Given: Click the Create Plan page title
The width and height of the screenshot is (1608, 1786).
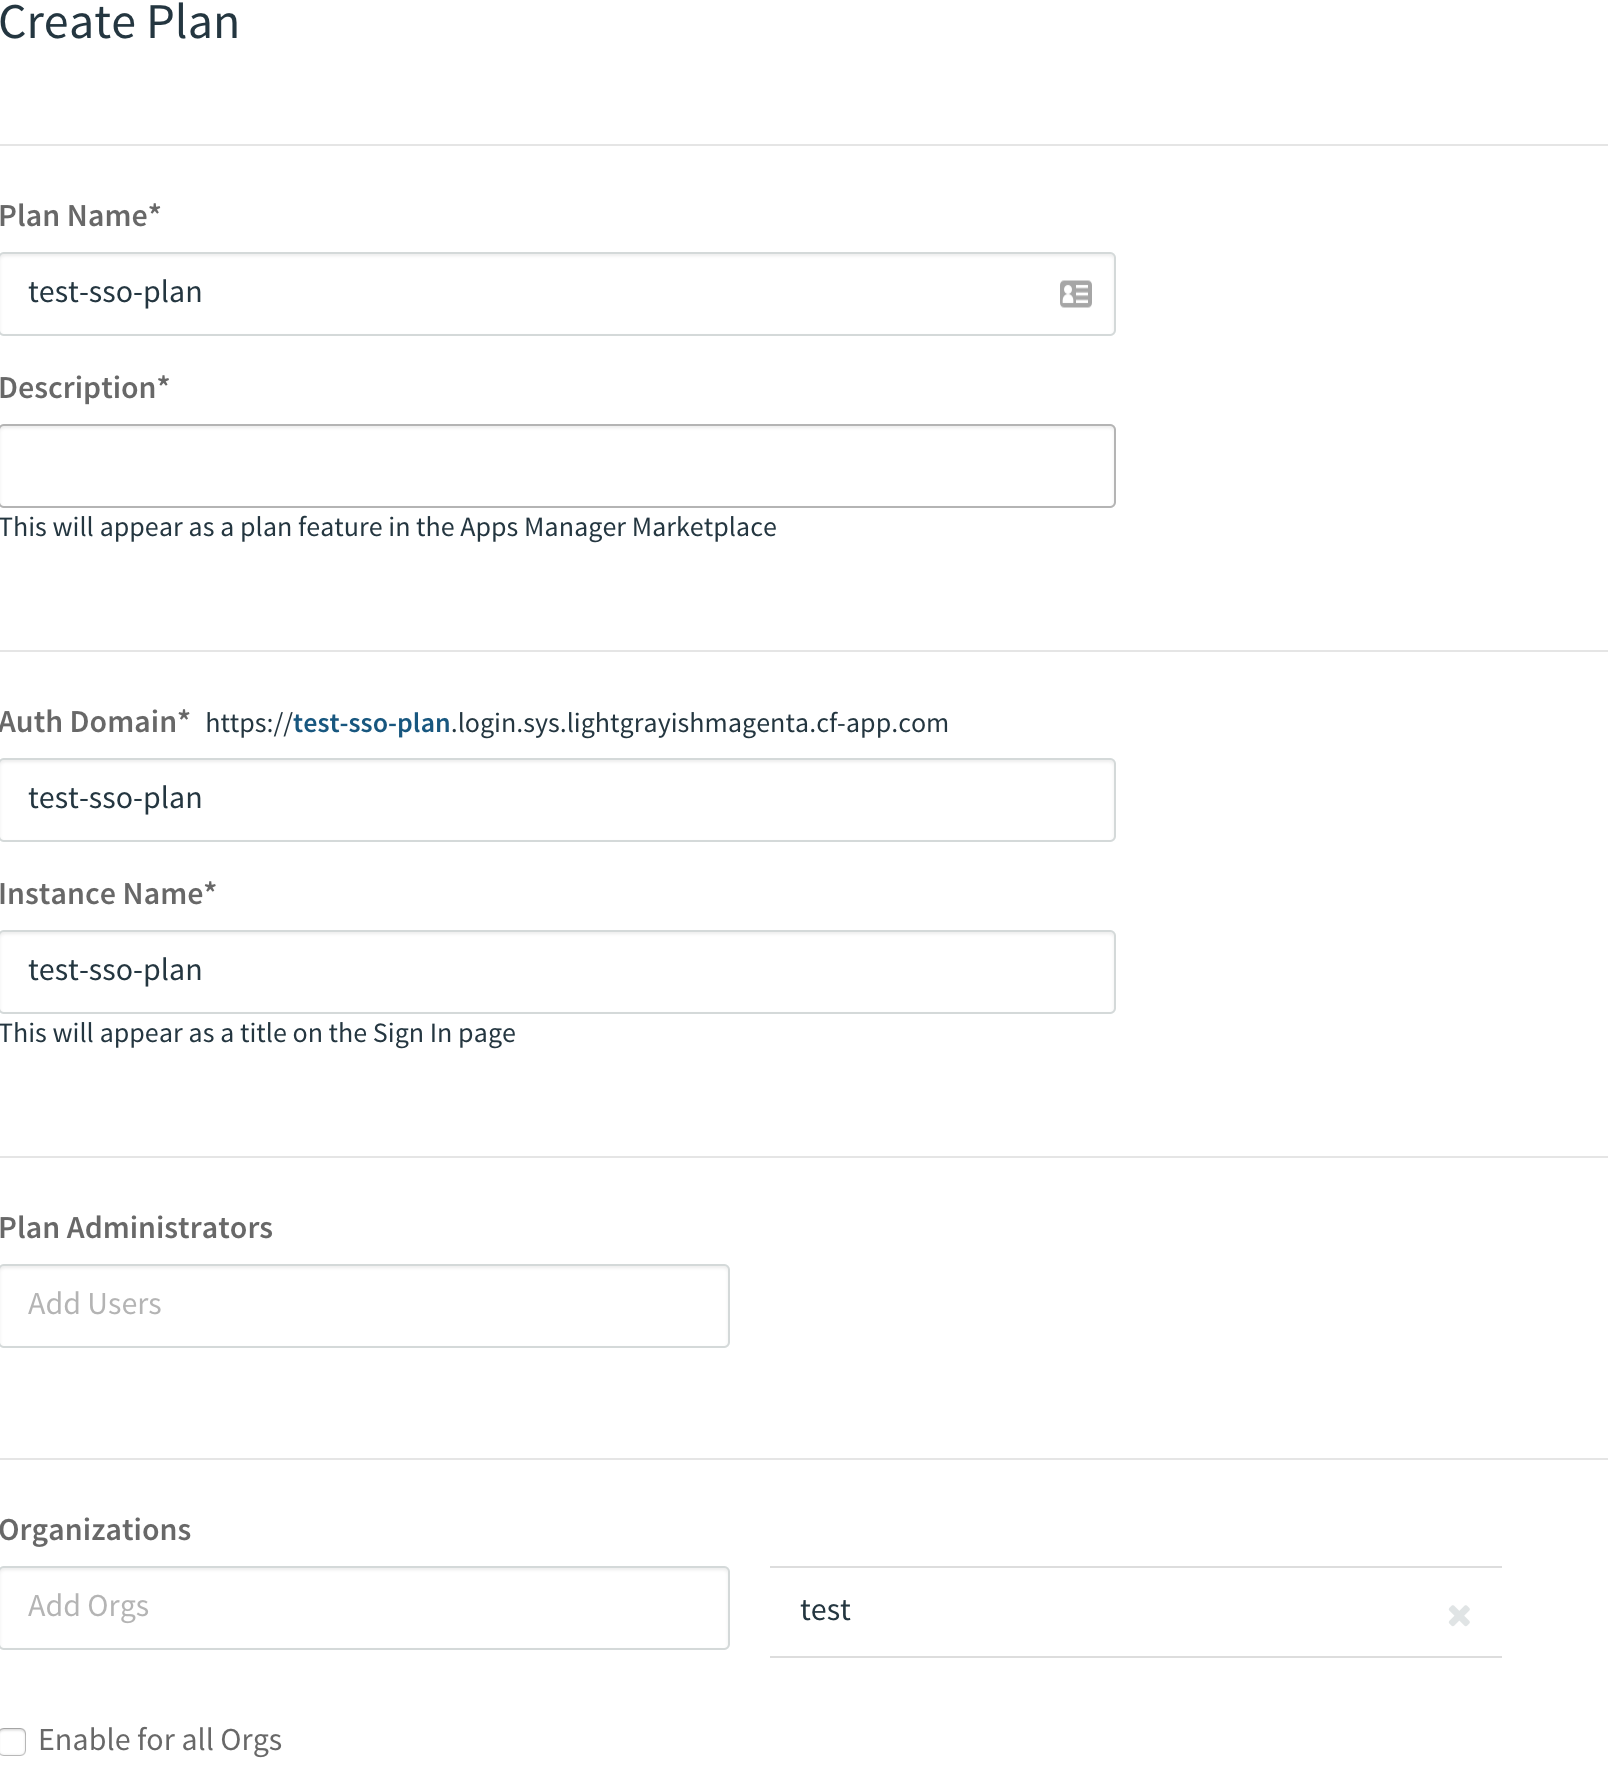Looking at the screenshot, I should (x=120, y=24).
